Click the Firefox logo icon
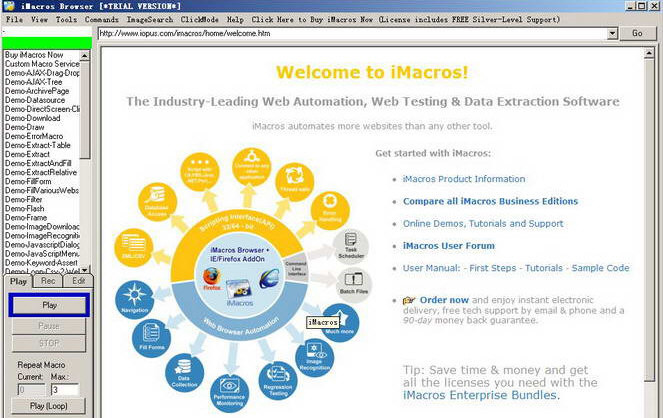The image size is (663, 418). 211,279
